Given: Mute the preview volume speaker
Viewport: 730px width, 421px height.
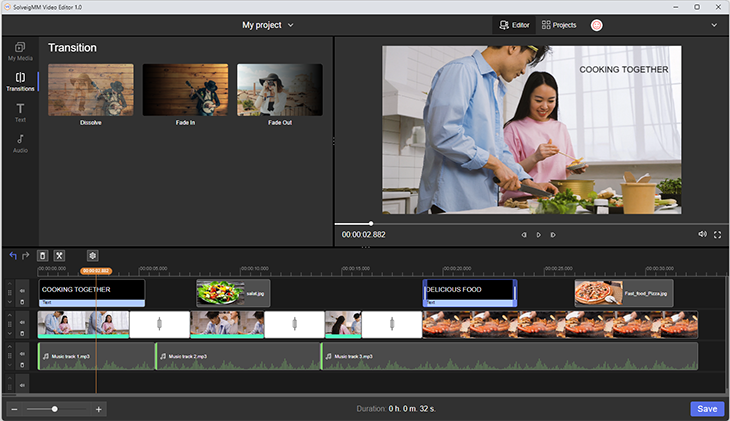Looking at the screenshot, I should tap(702, 235).
